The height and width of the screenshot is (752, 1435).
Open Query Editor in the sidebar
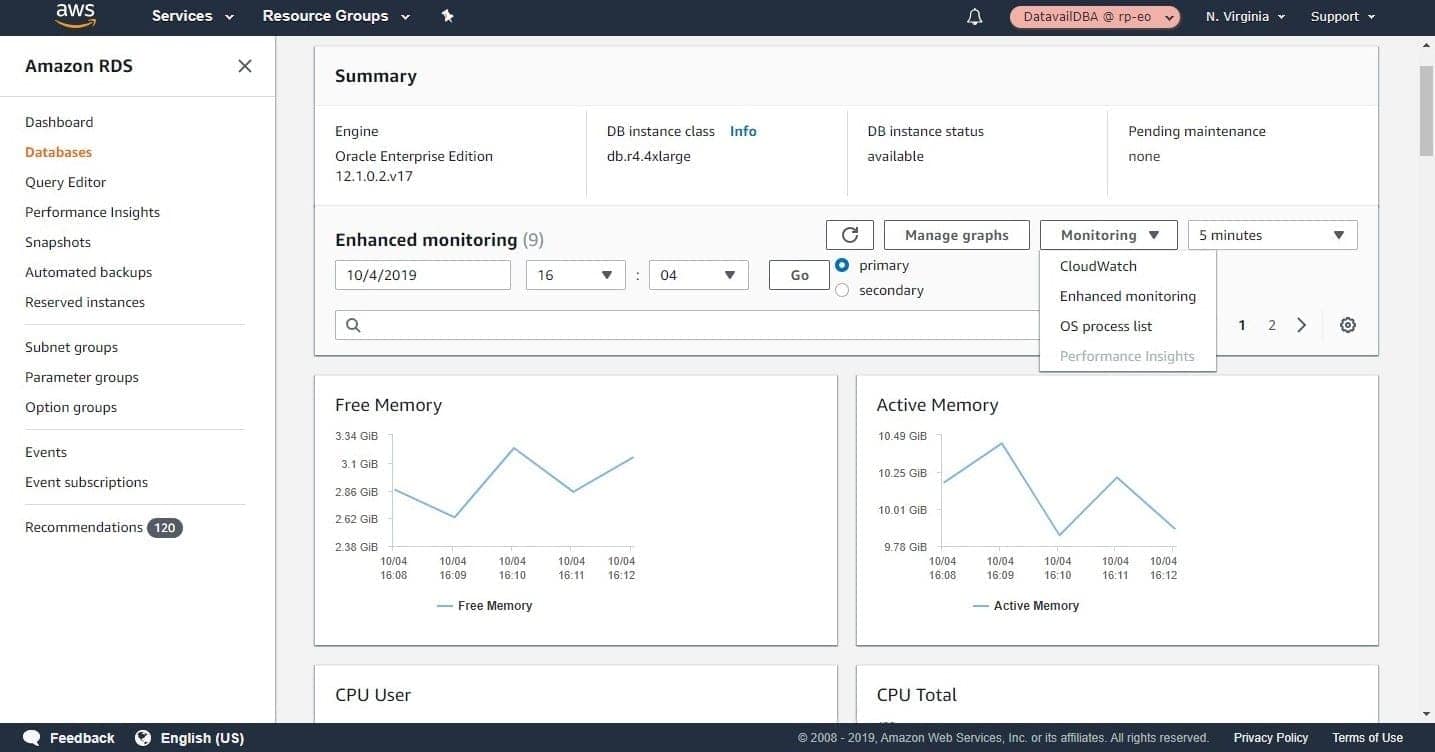pos(65,182)
